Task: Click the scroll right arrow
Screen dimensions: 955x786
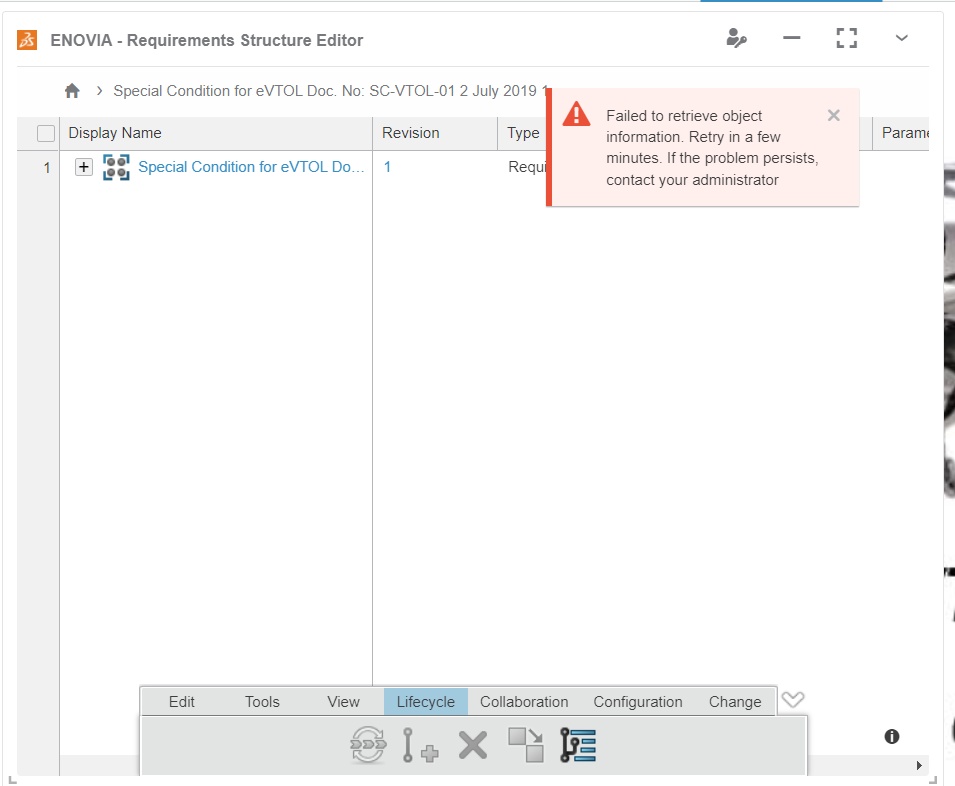Action: (919, 765)
